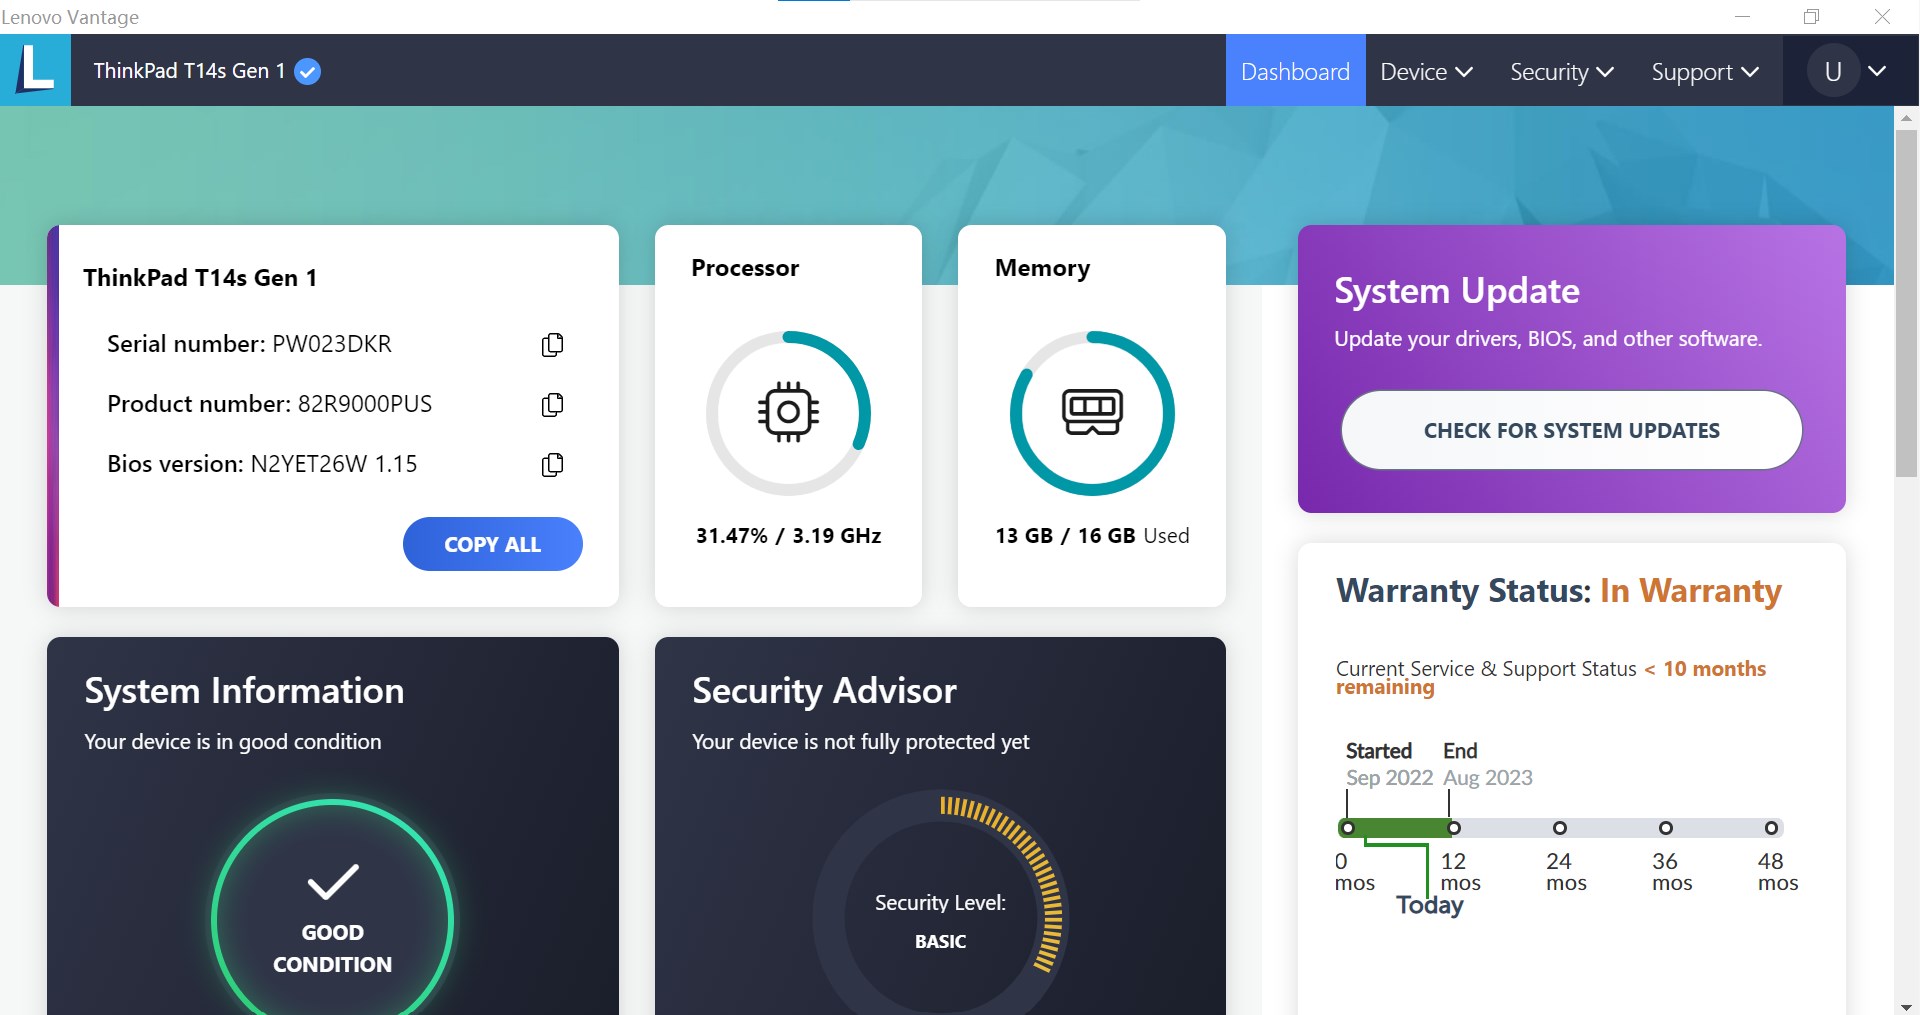The image size is (1920, 1015).
Task: Click the scrollbar down arrow
Action: click(1906, 1006)
